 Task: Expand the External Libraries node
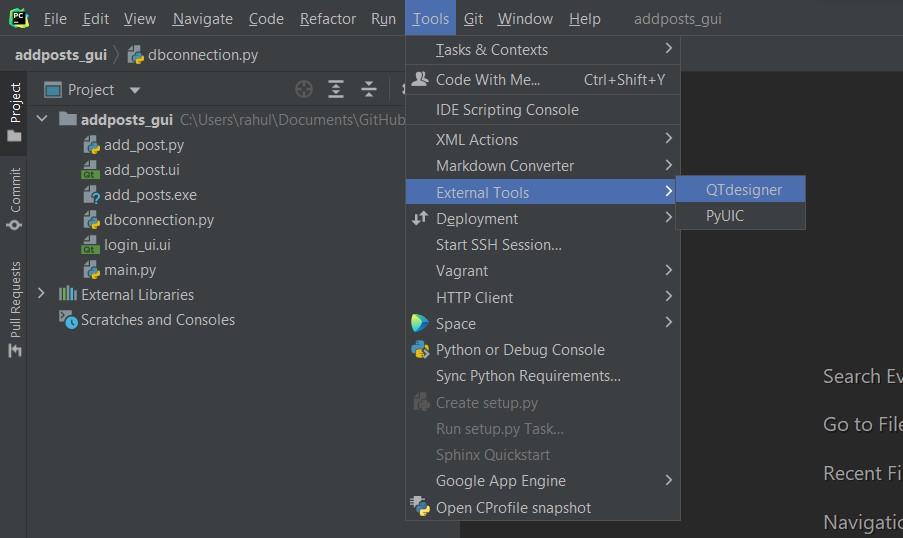[x=41, y=295]
